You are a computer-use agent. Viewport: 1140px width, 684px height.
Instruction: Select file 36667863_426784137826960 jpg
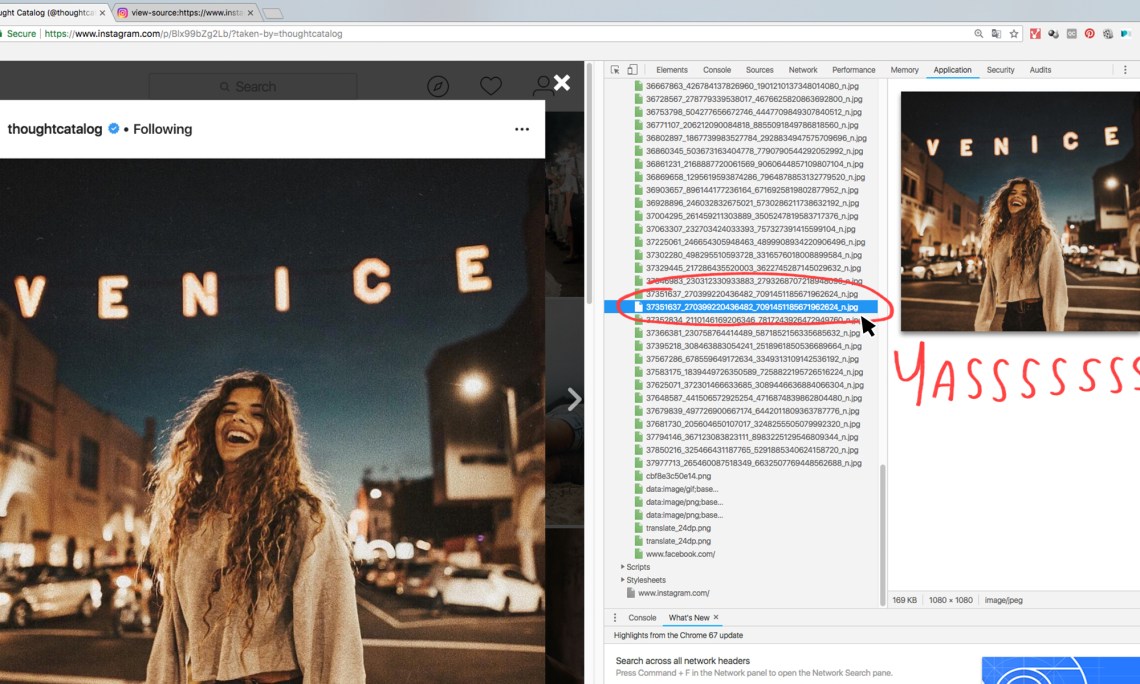[x=752, y=86]
